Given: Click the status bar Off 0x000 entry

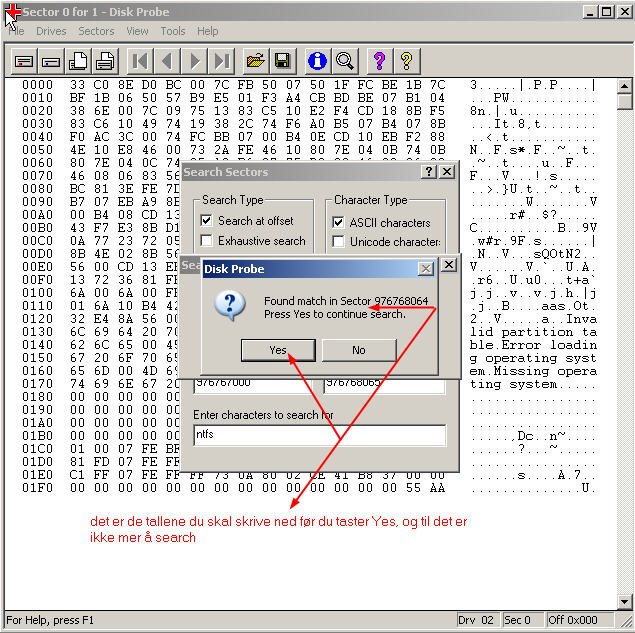Looking at the screenshot, I should pos(578,620).
